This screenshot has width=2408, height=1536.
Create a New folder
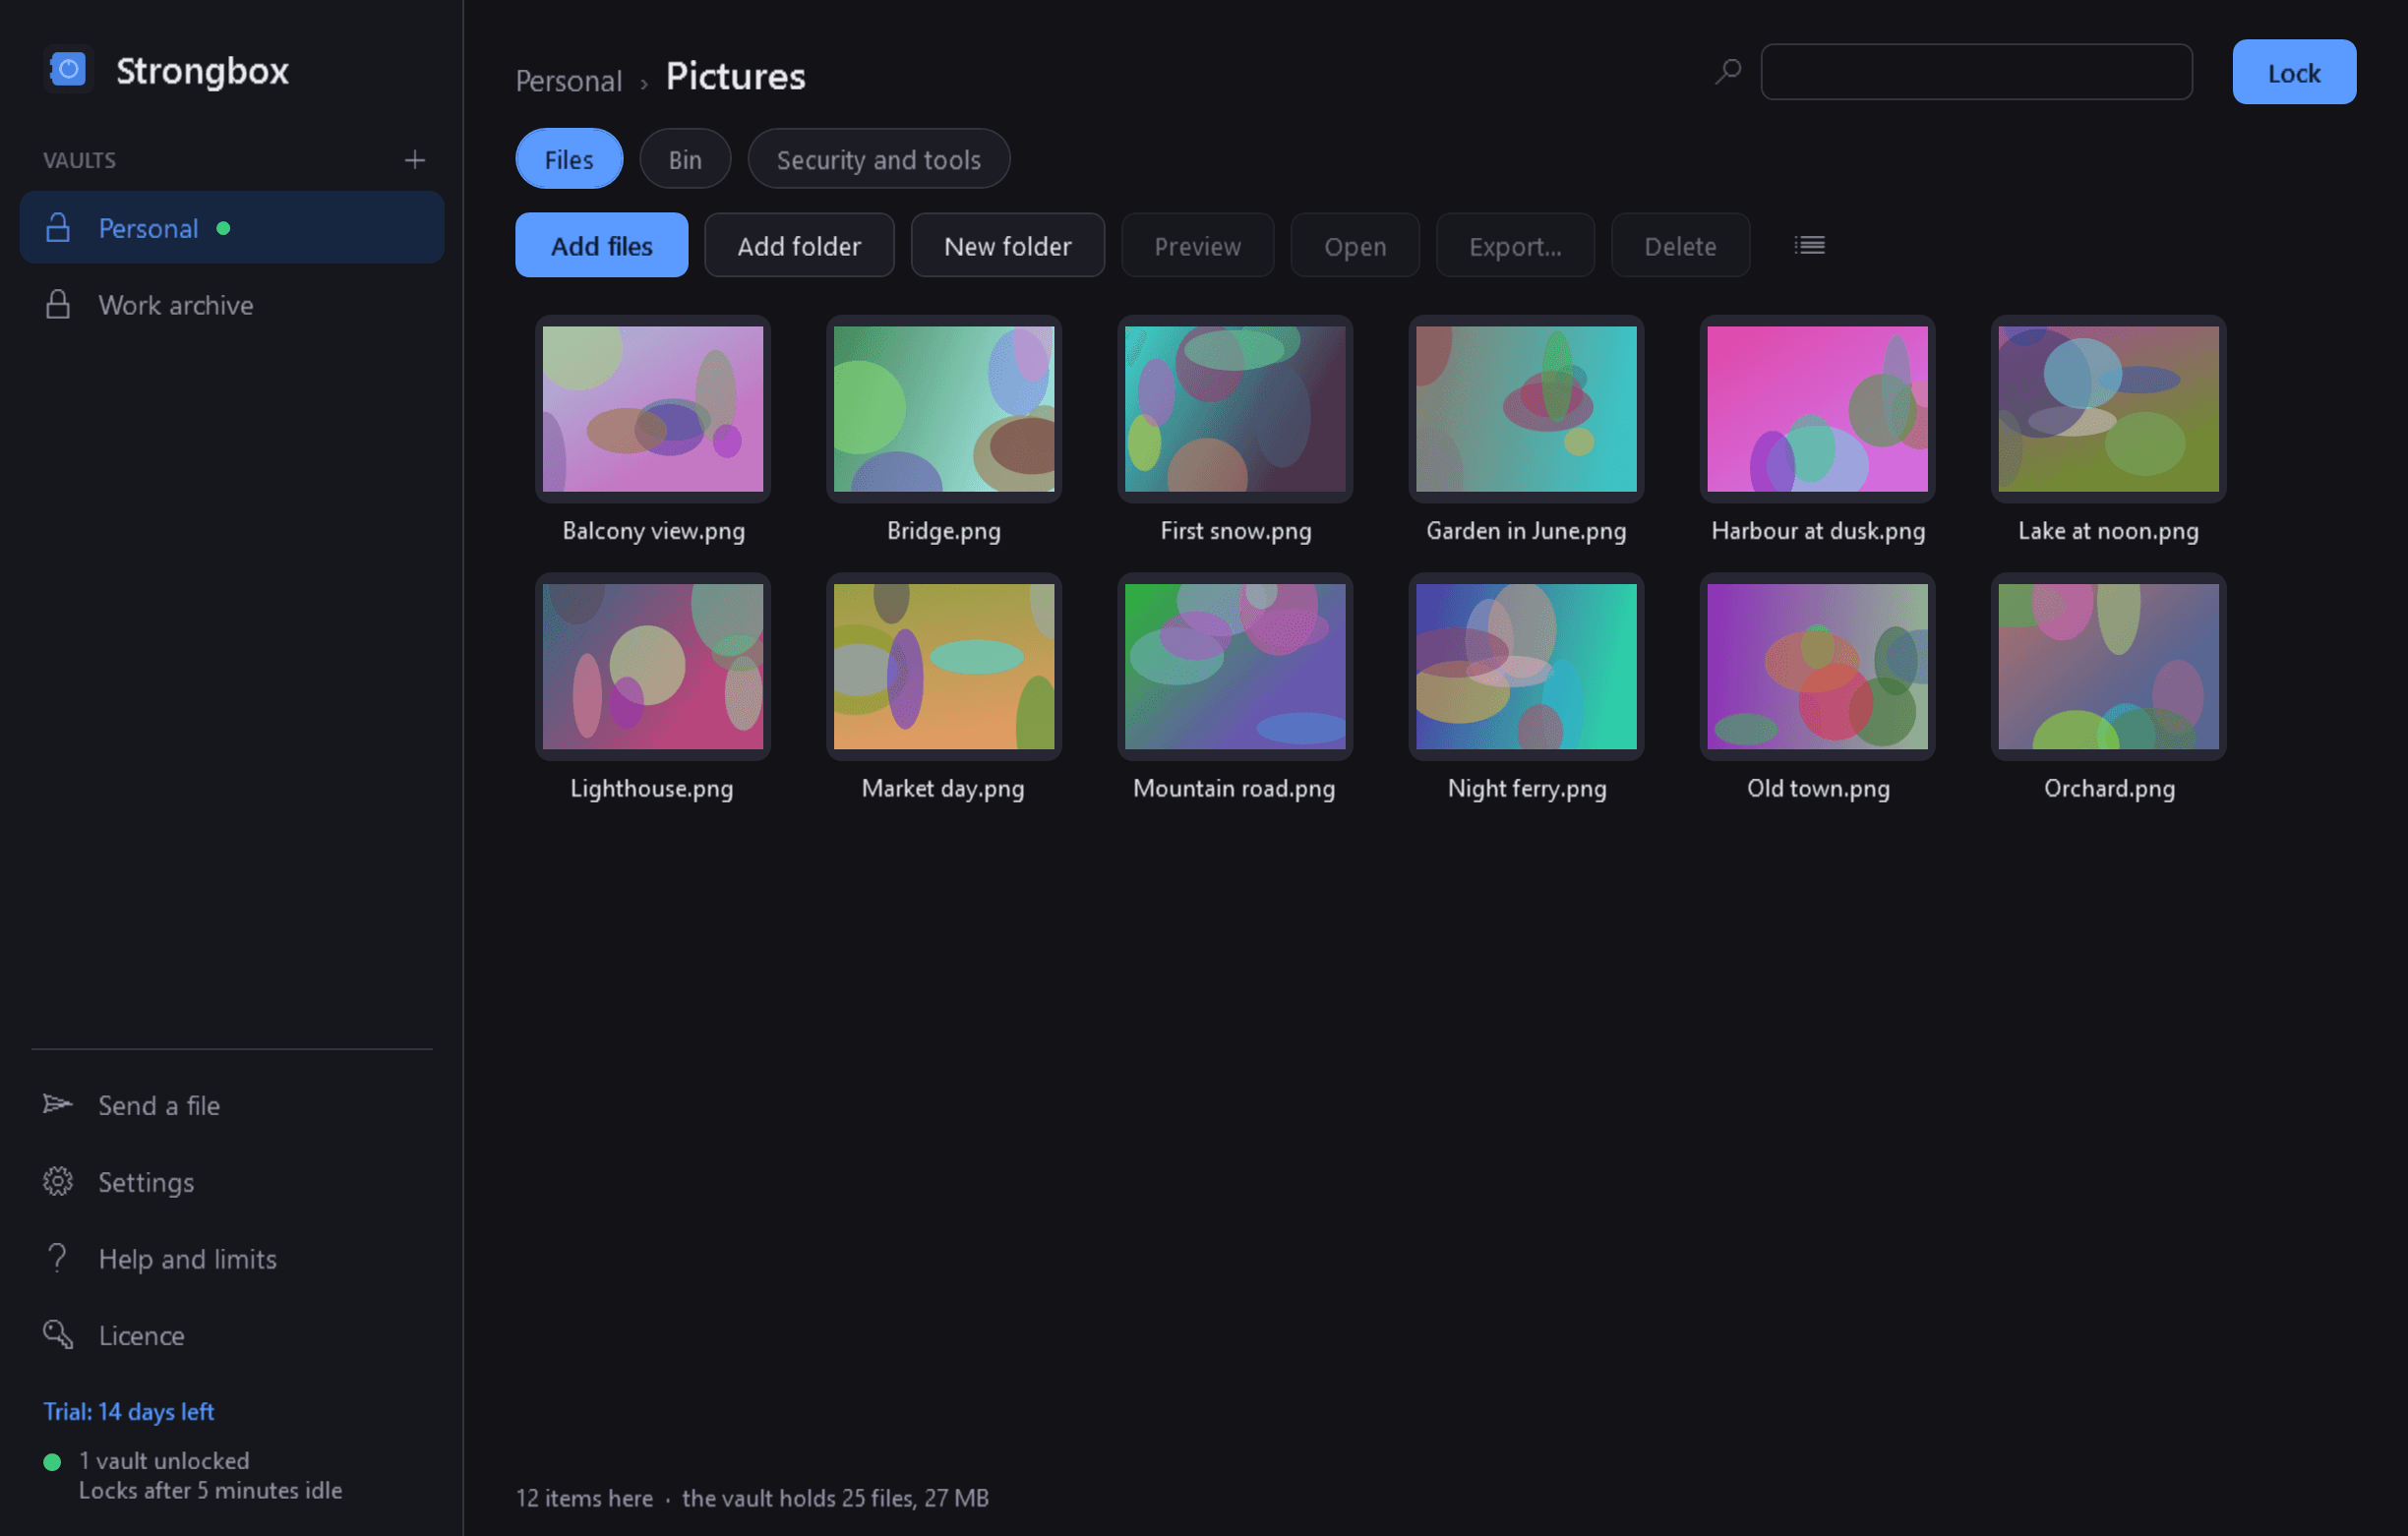[x=1007, y=245]
